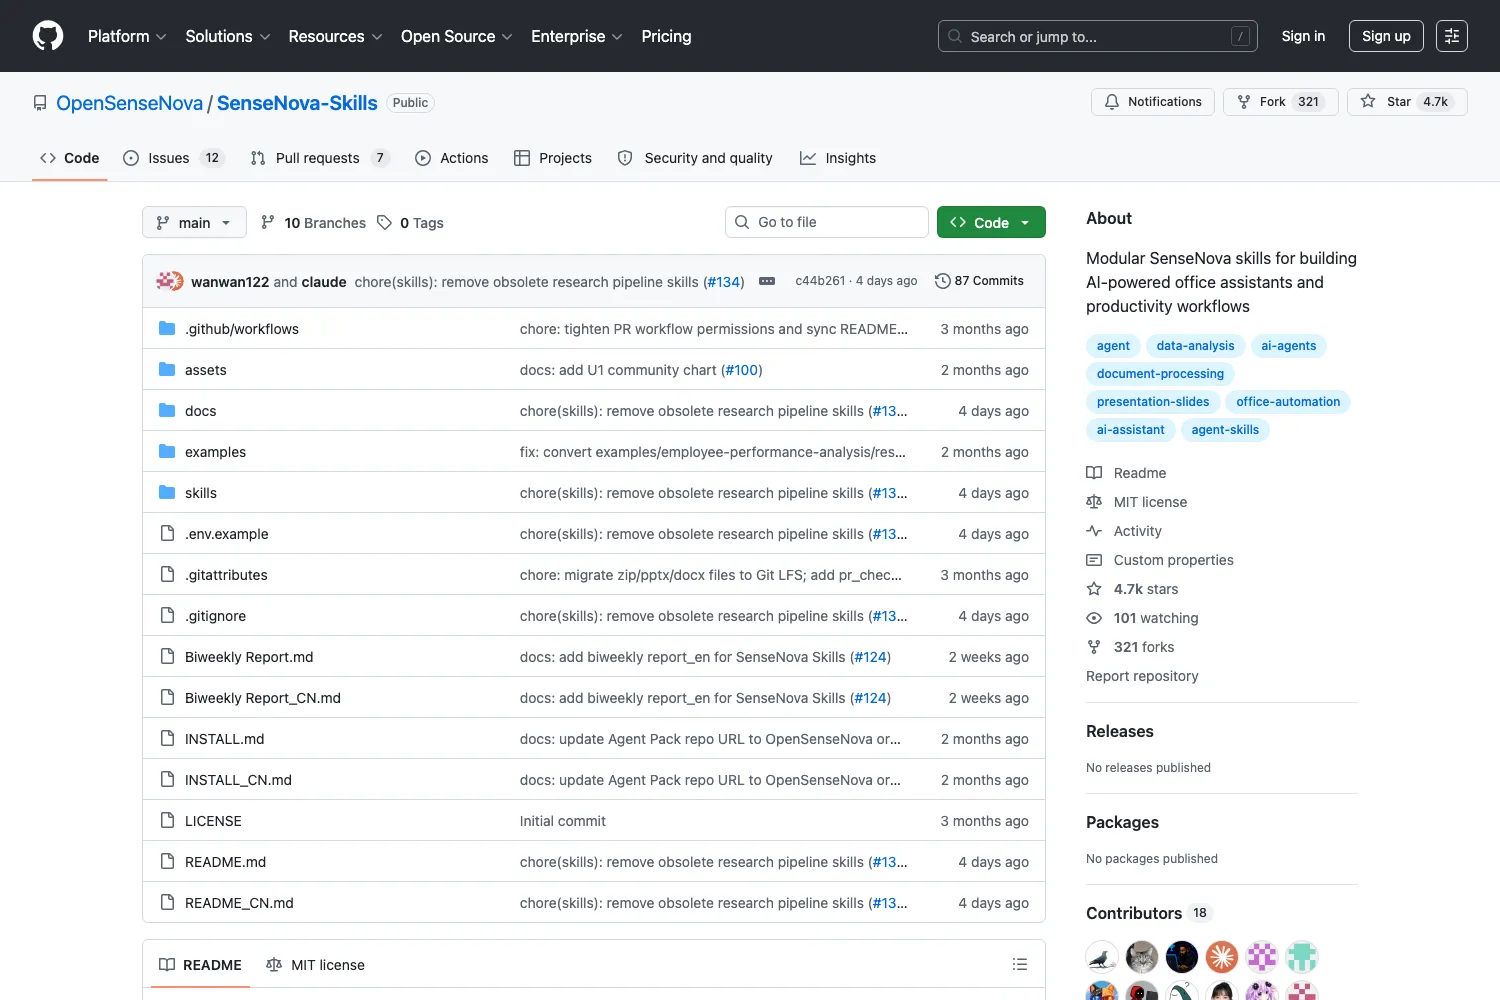Open the 87 Commits history icon
The image size is (1500, 1000).
(x=942, y=281)
